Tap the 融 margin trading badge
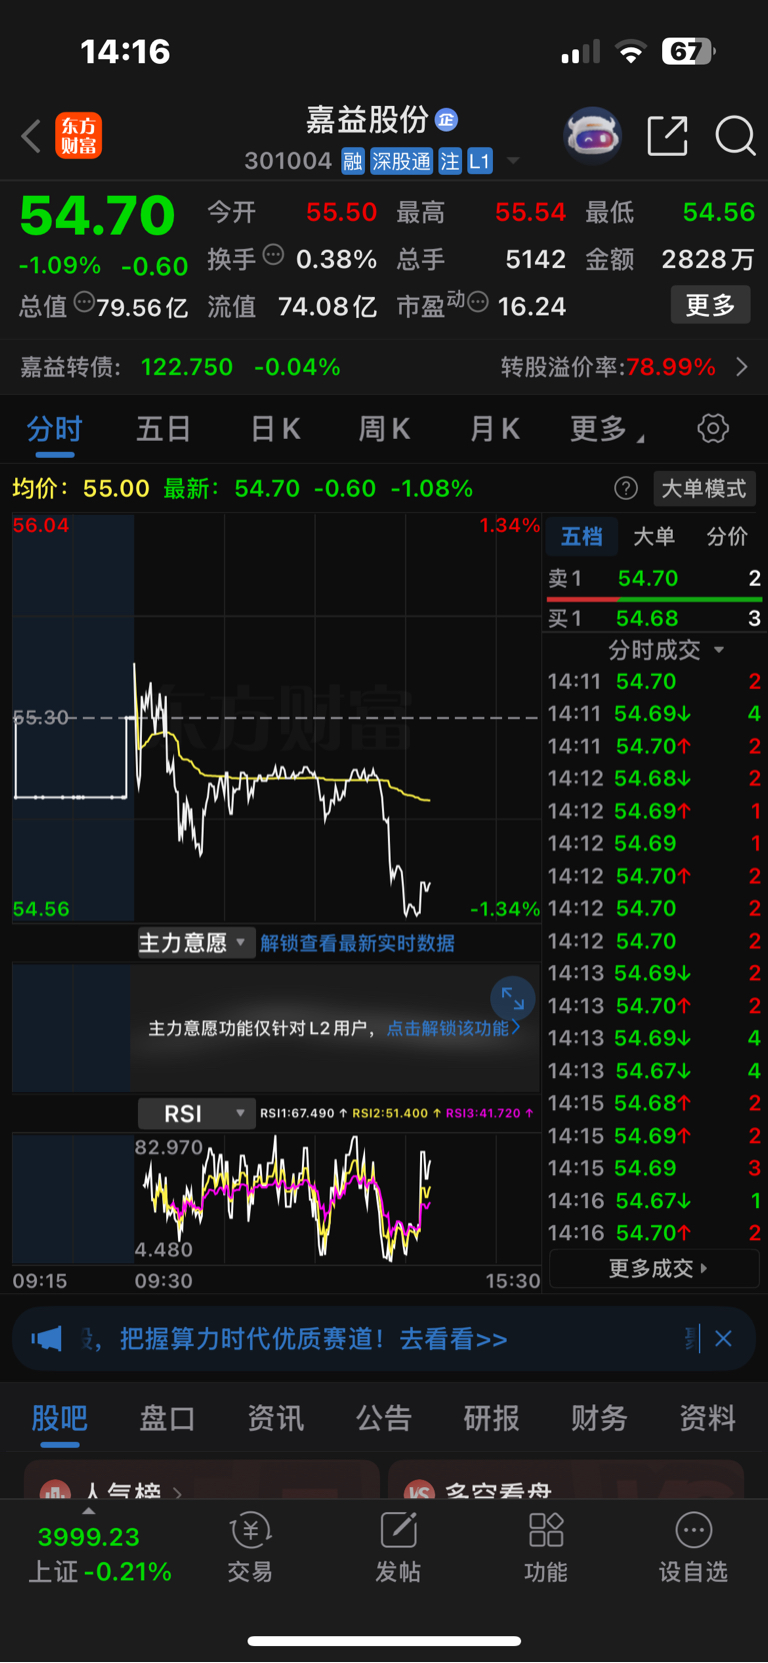The width and height of the screenshot is (768, 1663). (353, 161)
